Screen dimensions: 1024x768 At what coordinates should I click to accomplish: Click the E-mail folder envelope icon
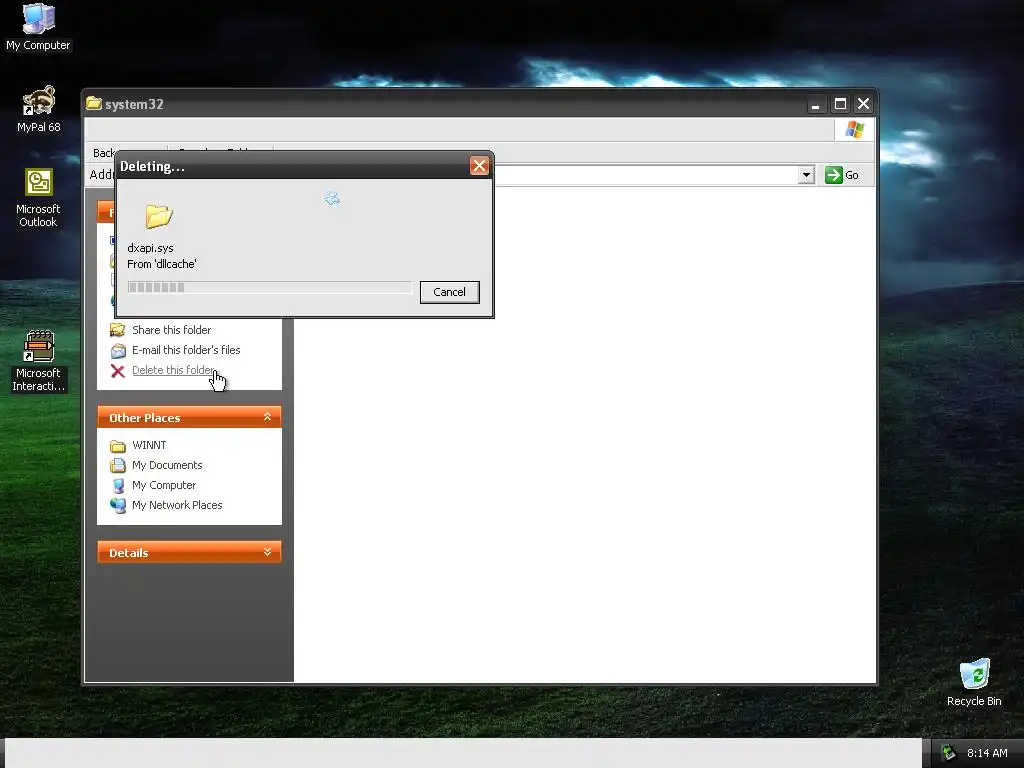click(118, 351)
